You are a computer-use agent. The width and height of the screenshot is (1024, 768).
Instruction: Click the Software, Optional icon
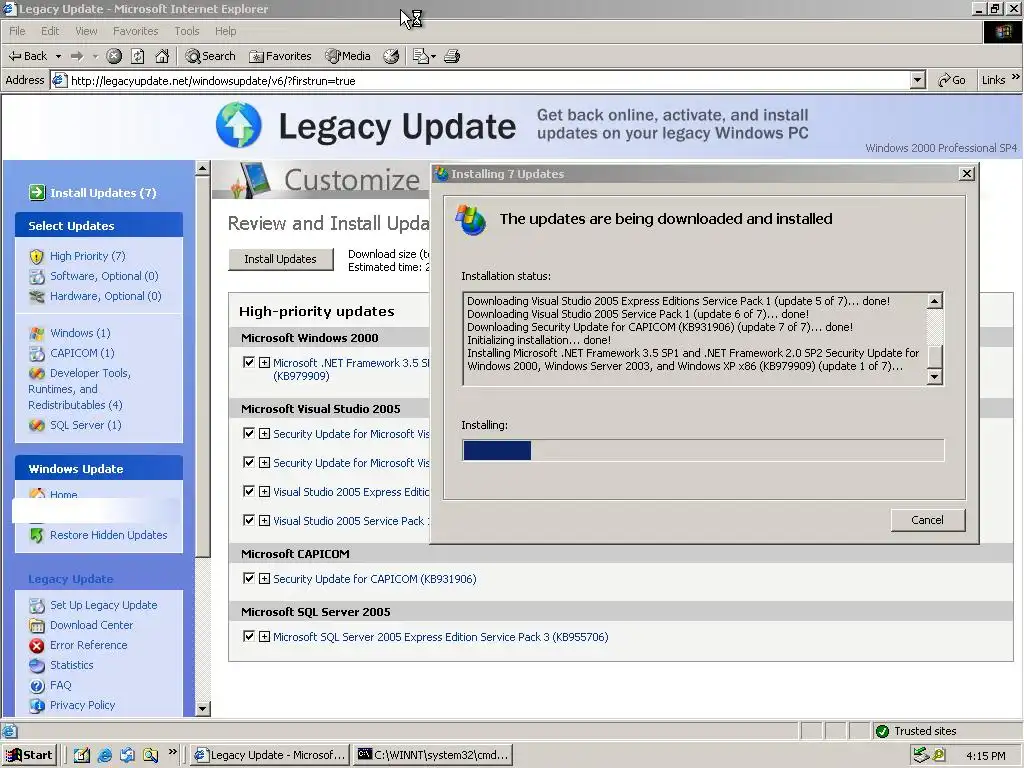[37, 276]
